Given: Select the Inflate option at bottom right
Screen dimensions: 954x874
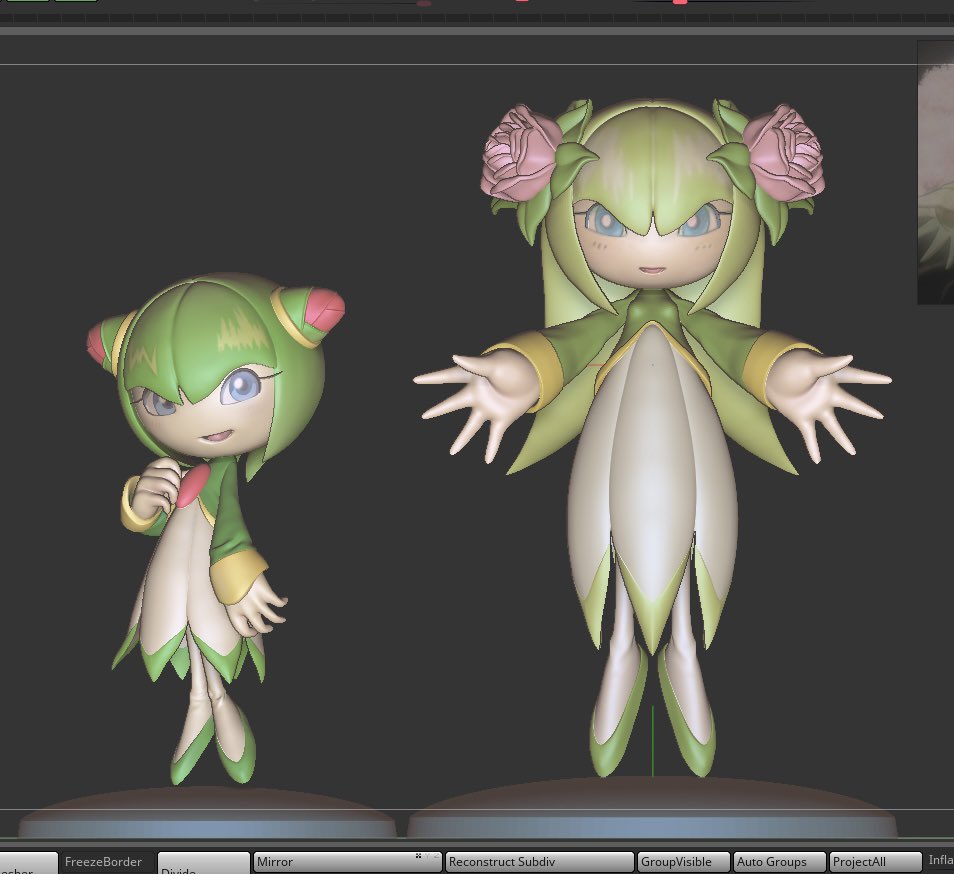Looking at the screenshot, I should (x=941, y=859).
